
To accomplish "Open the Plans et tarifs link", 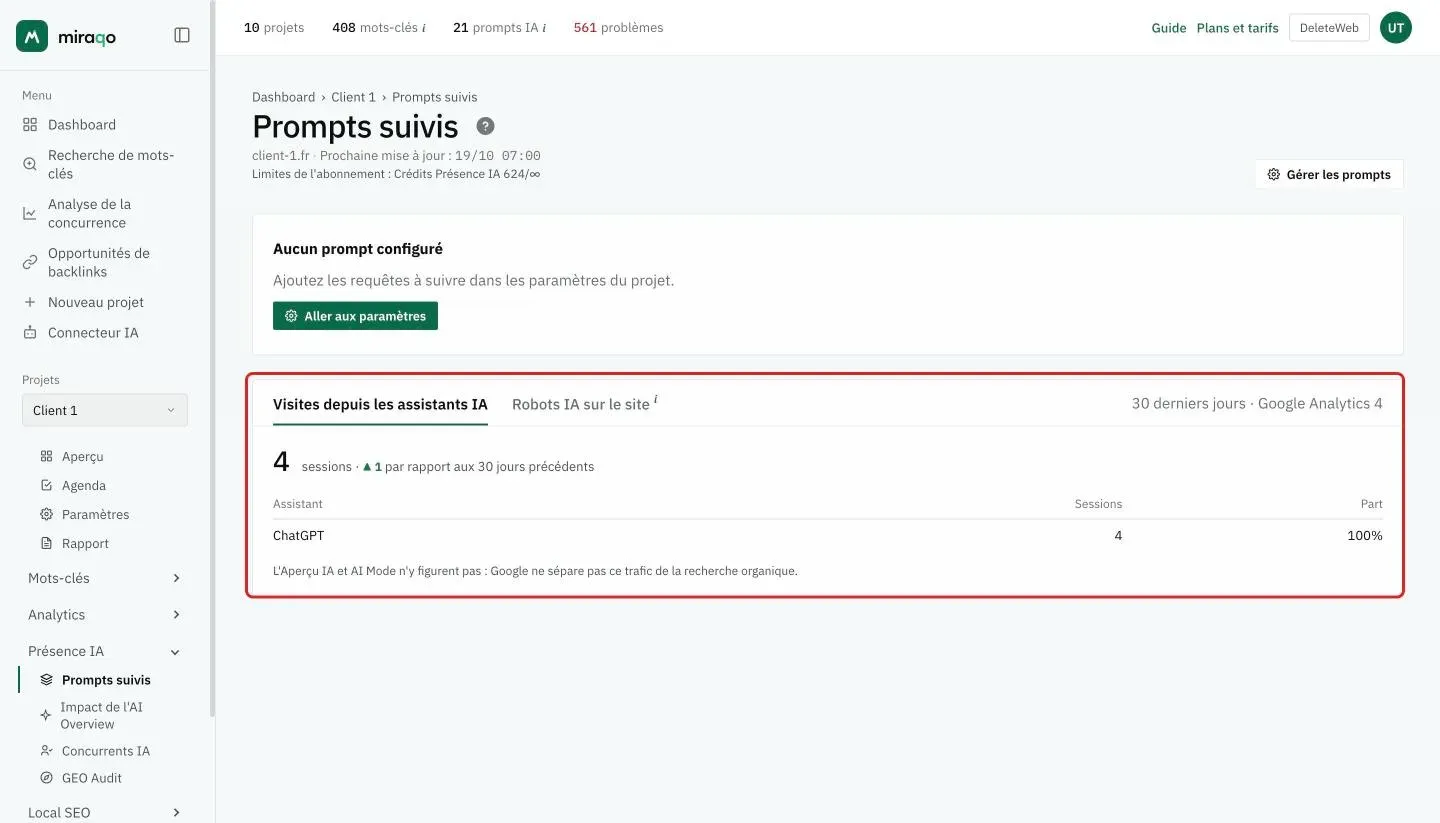I will coord(1237,28).
